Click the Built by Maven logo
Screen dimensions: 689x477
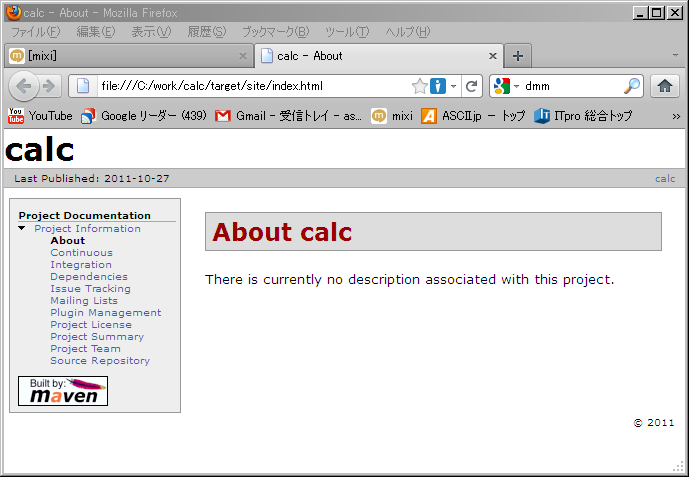[x=63, y=391]
